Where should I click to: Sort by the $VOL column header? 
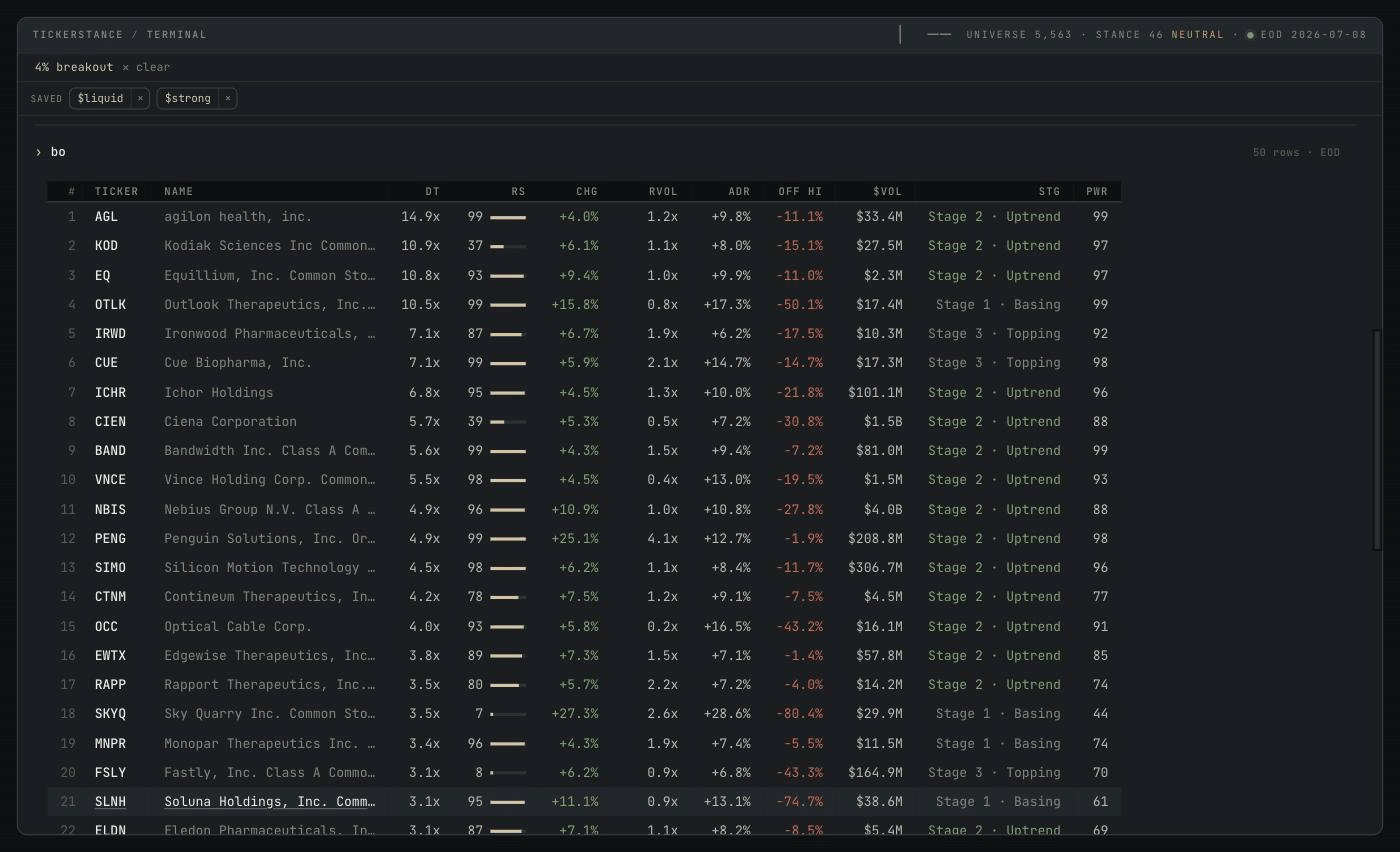[887, 191]
